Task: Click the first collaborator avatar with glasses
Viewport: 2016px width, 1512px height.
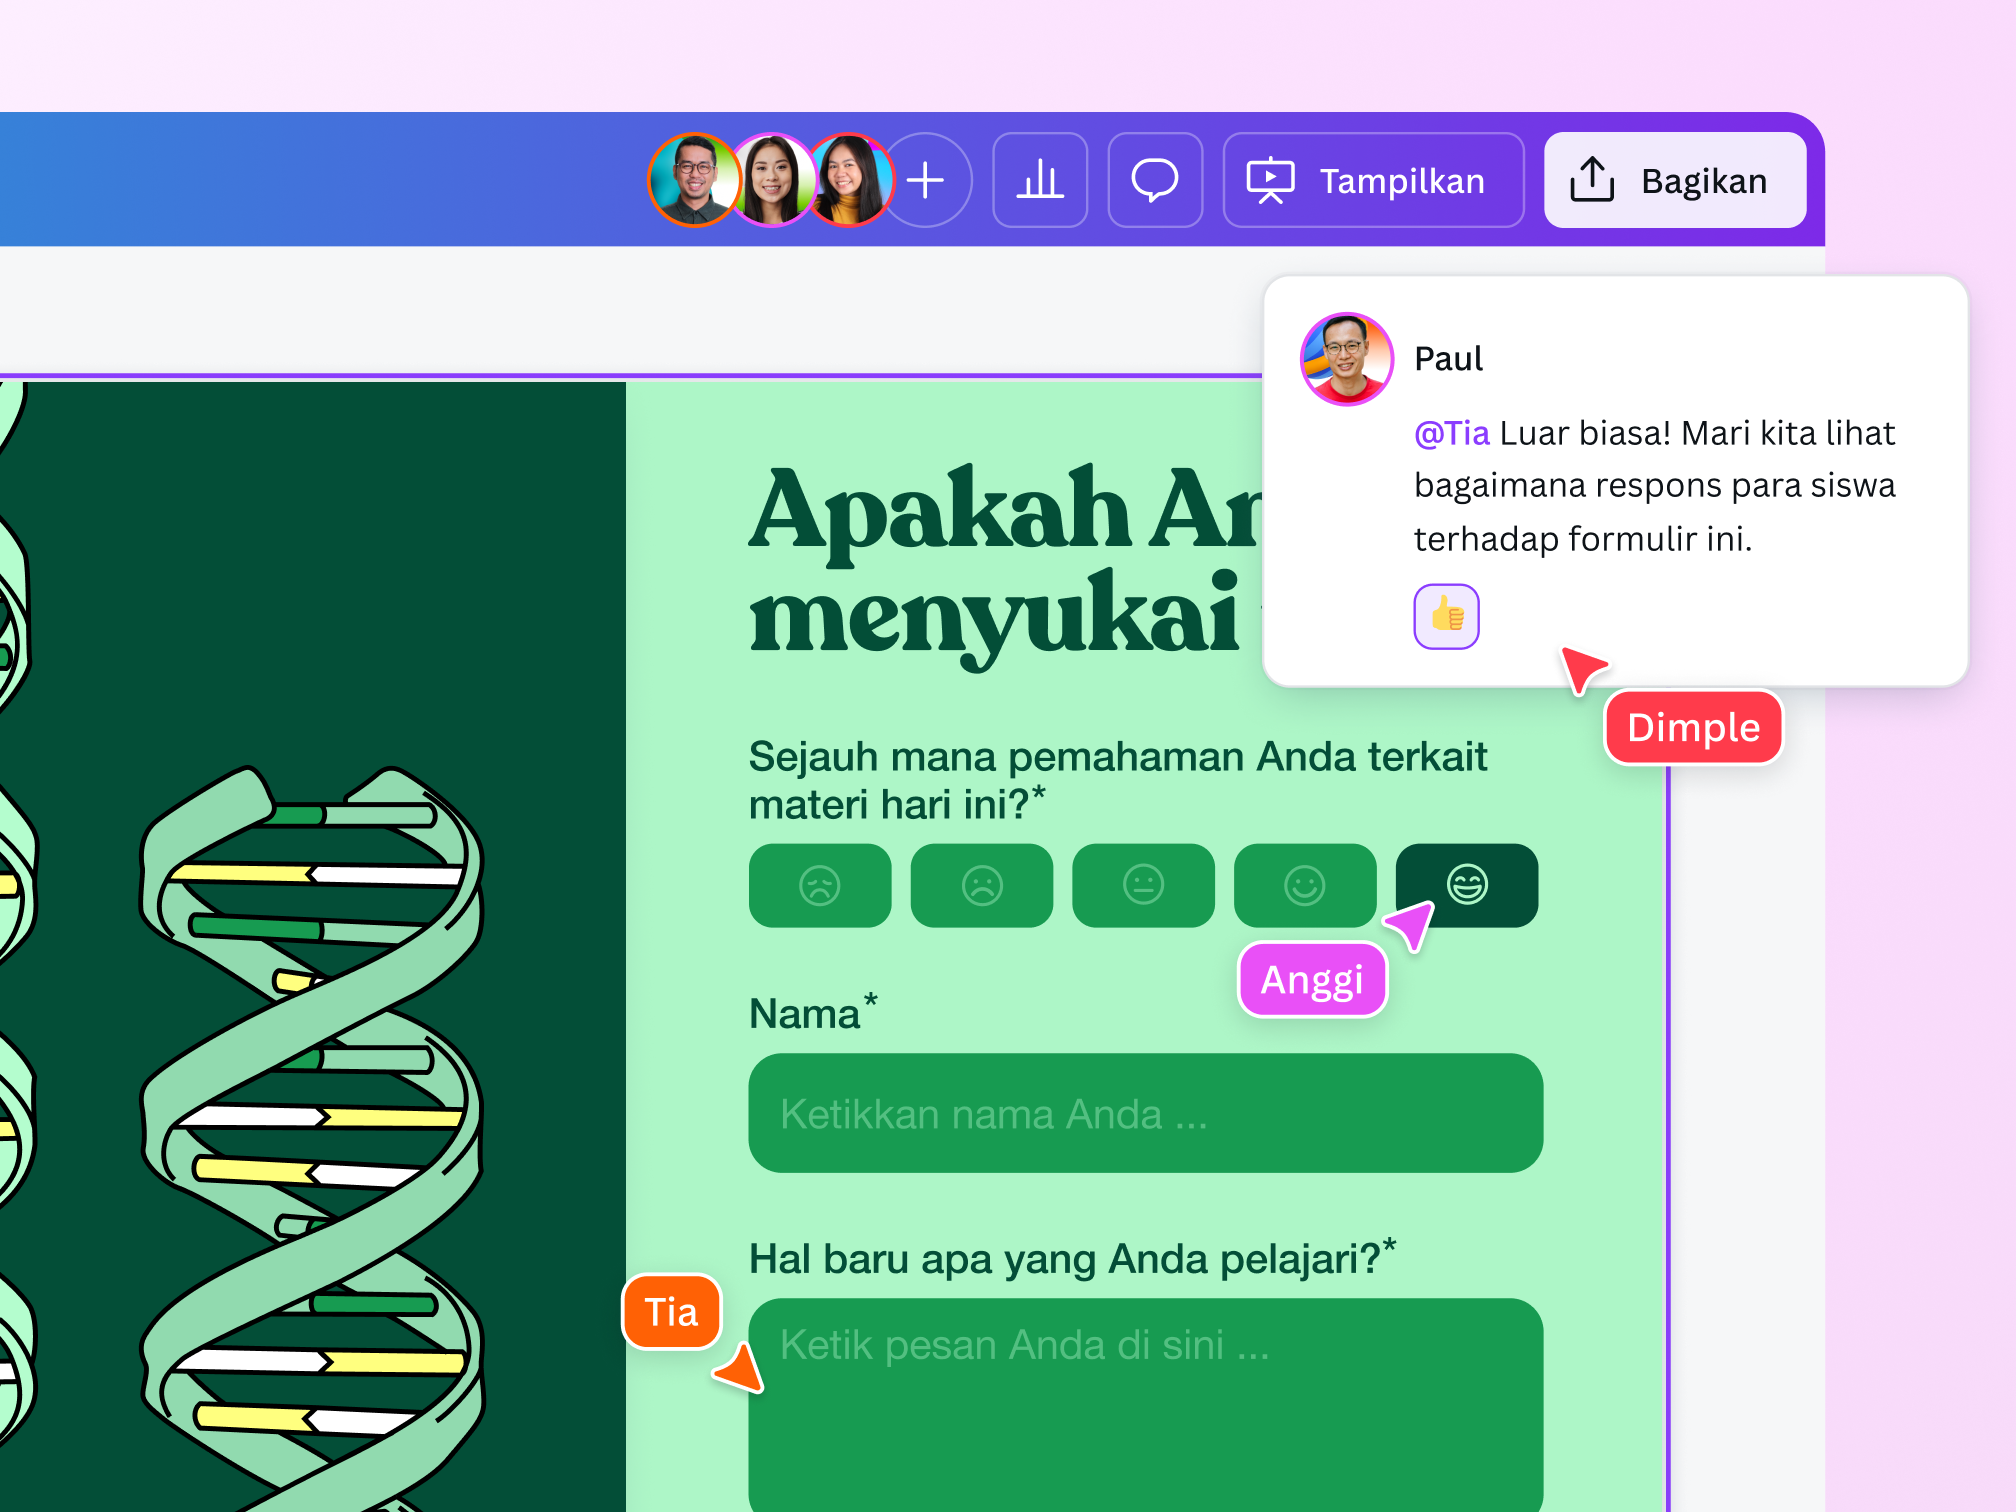Action: pos(693,180)
